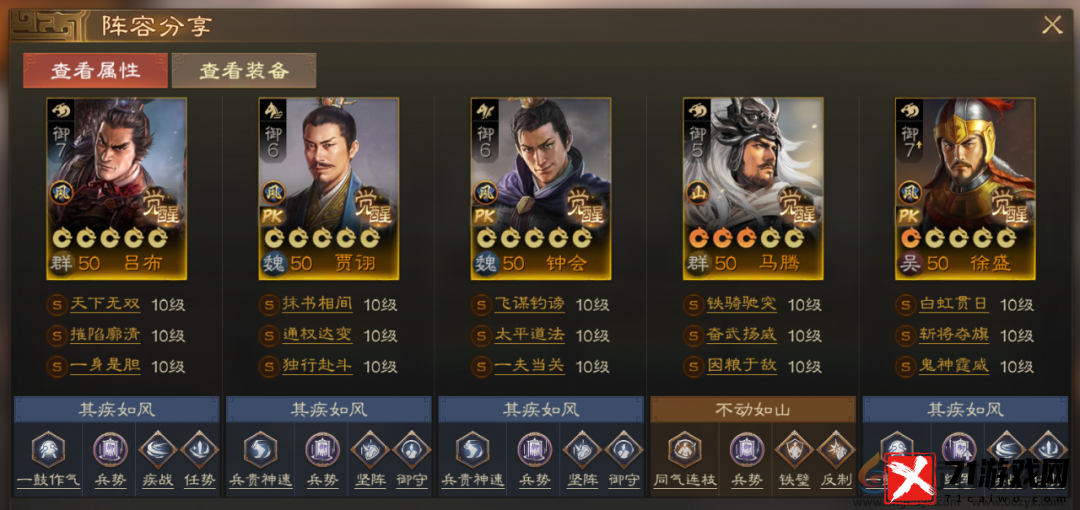Select the 一鼓作气 formation icon

(48, 448)
